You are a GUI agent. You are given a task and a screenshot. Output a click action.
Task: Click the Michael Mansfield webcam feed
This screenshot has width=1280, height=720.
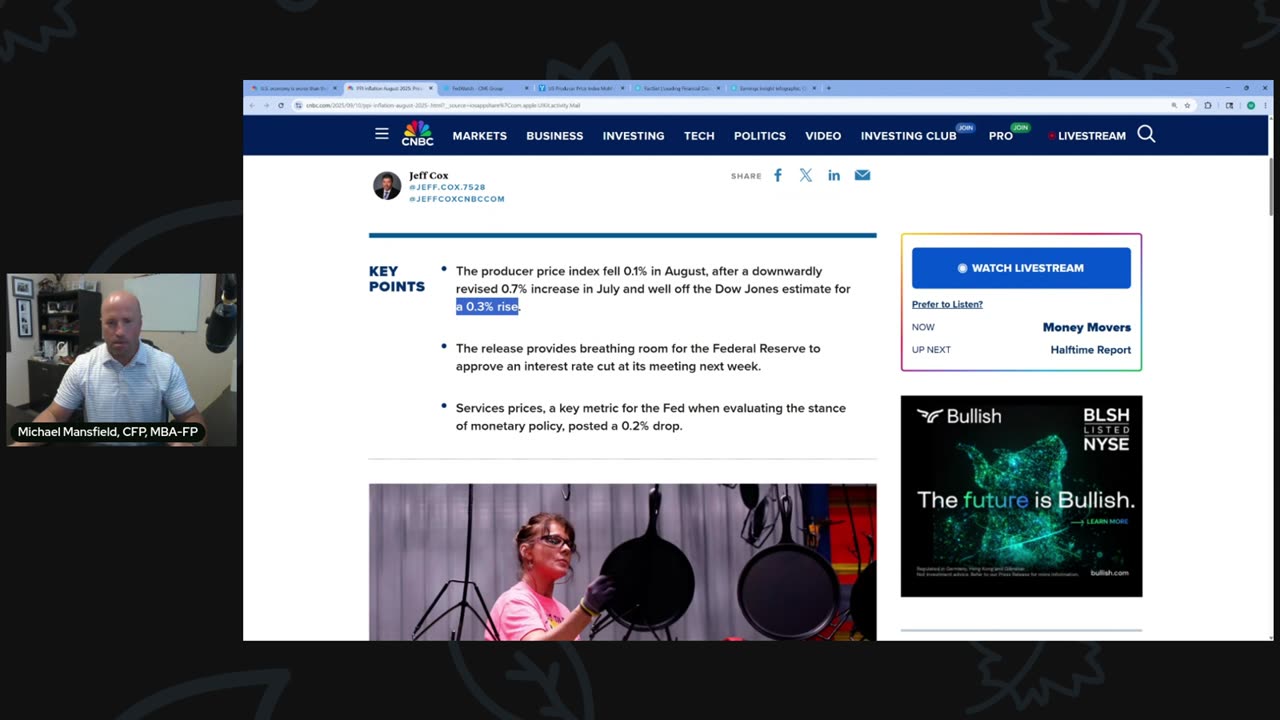[x=122, y=360]
